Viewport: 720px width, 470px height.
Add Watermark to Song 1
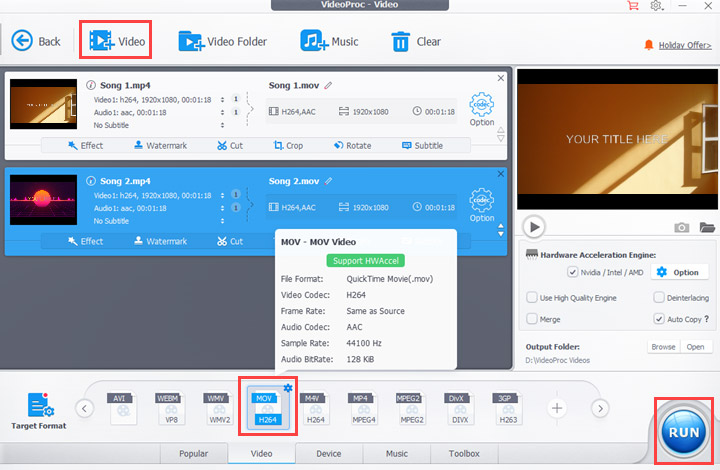161,145
